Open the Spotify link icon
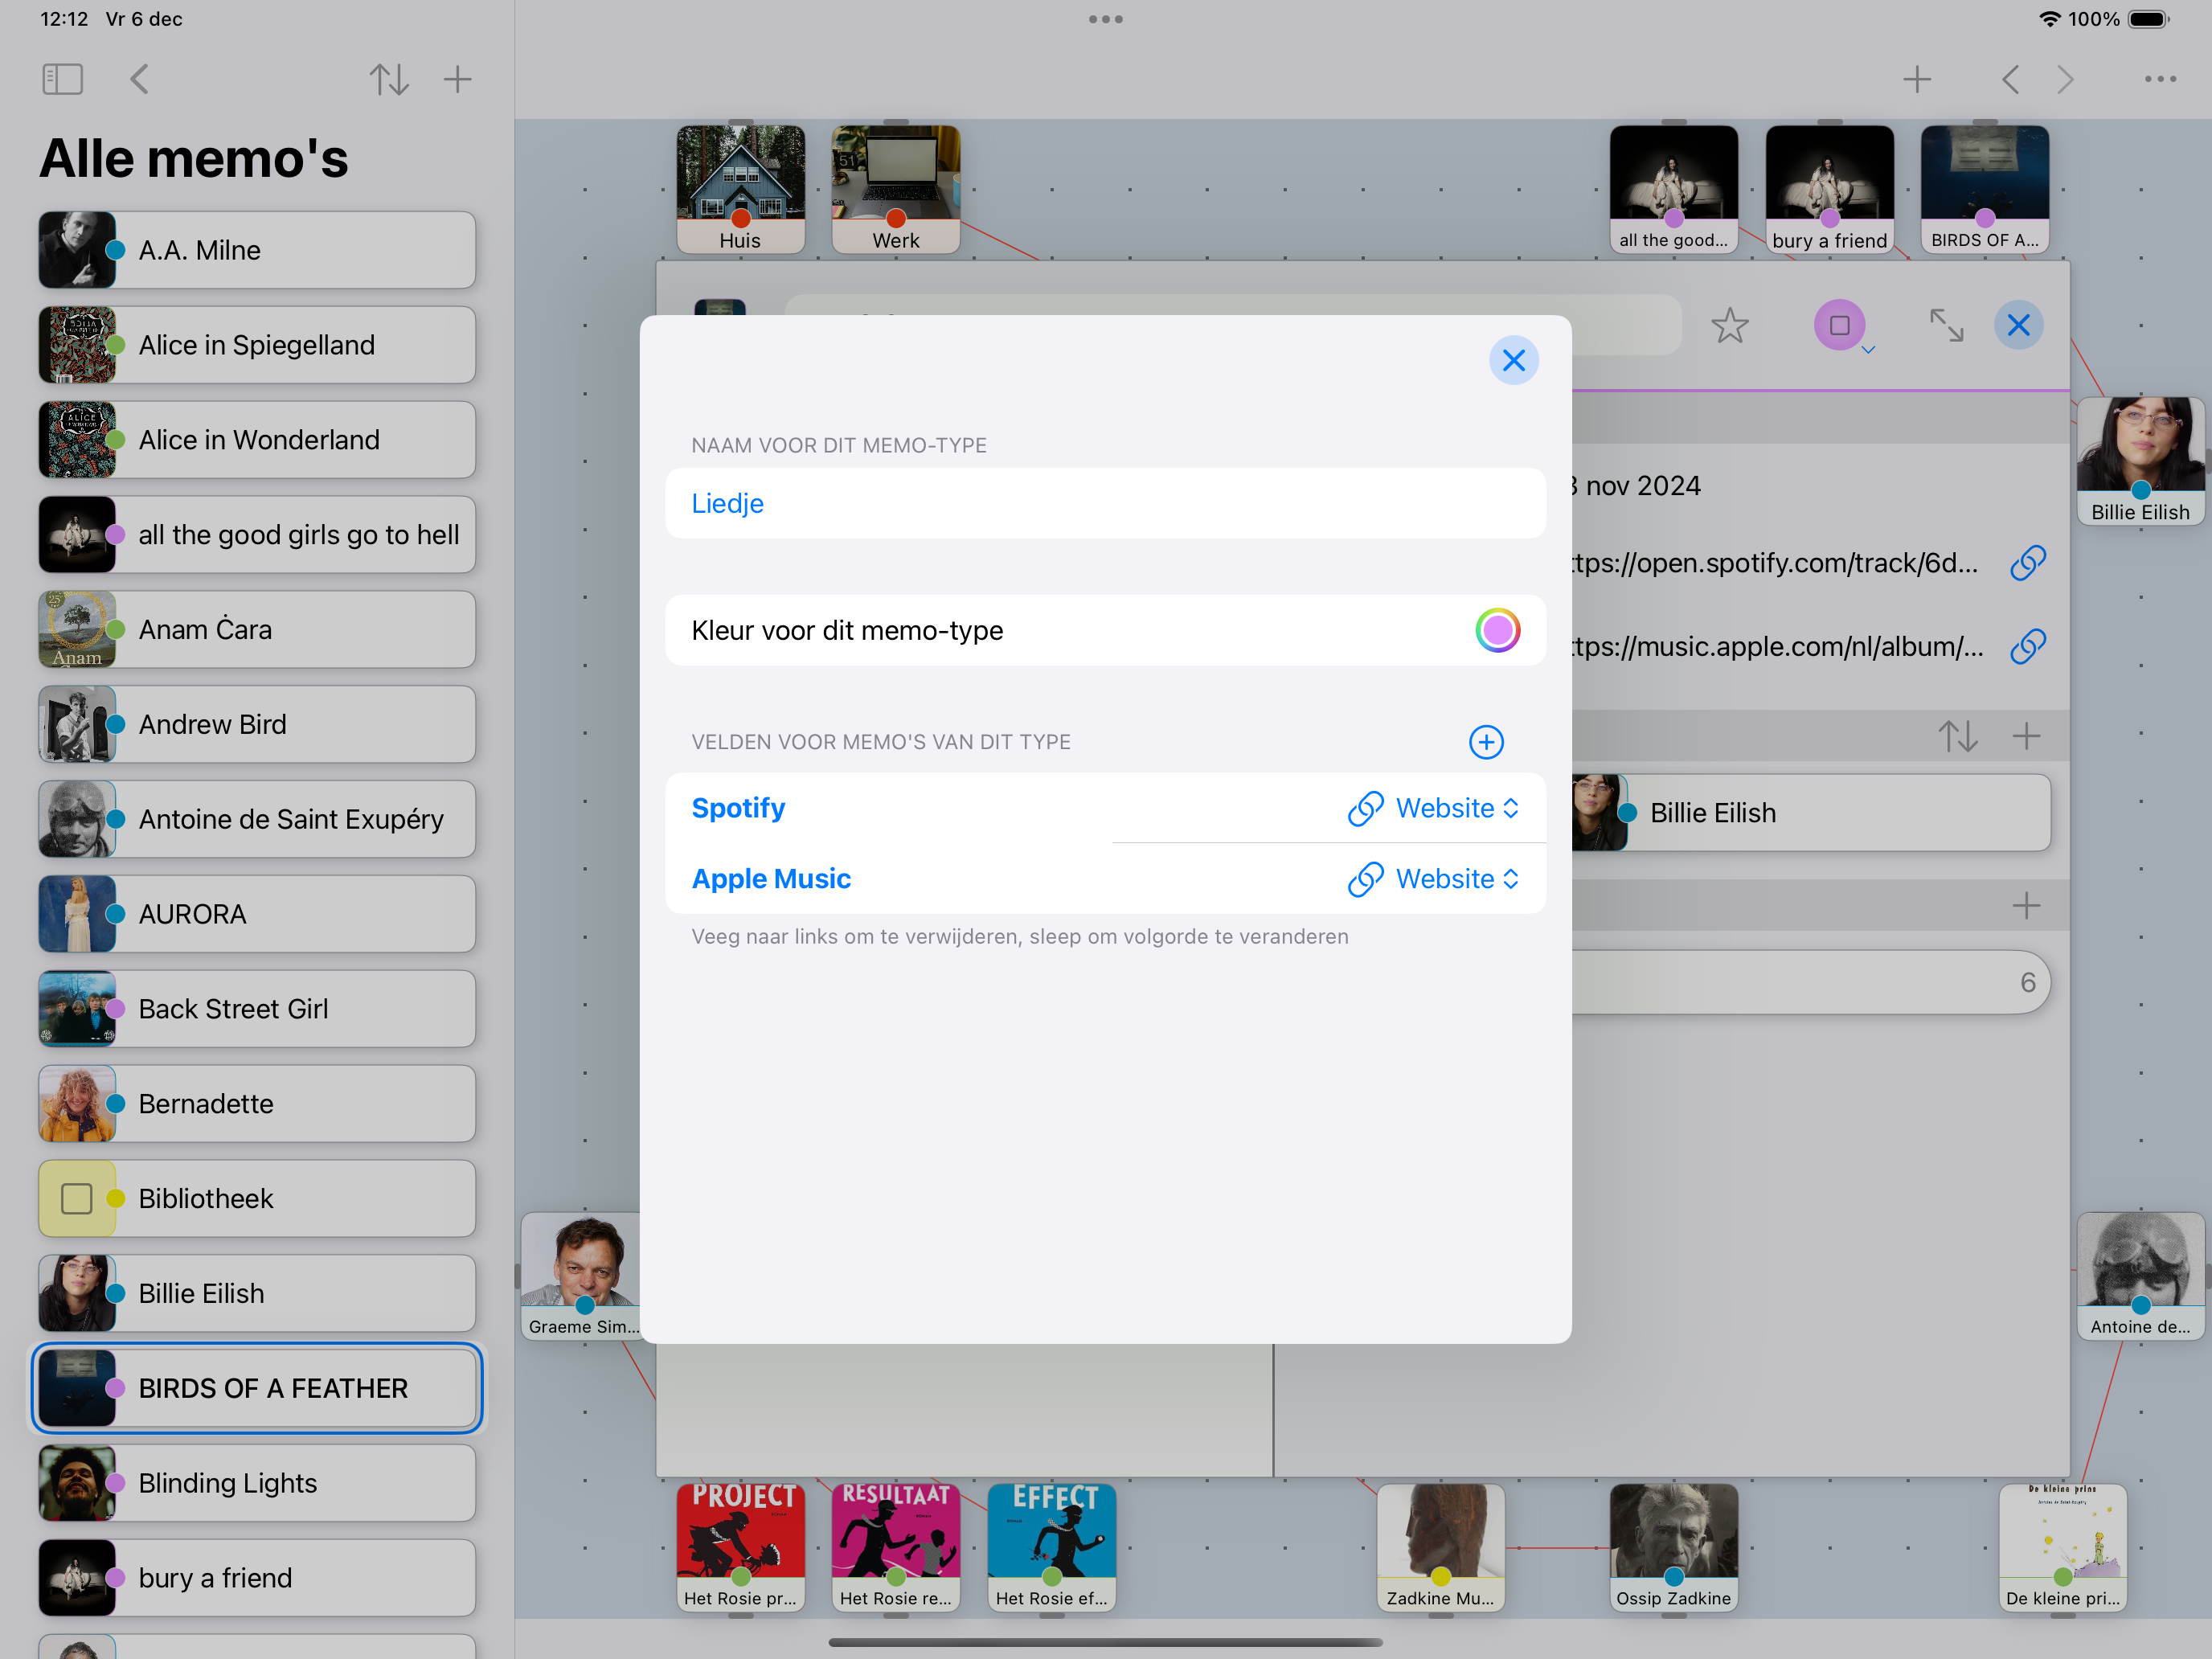 click(x=2027, y=563)
